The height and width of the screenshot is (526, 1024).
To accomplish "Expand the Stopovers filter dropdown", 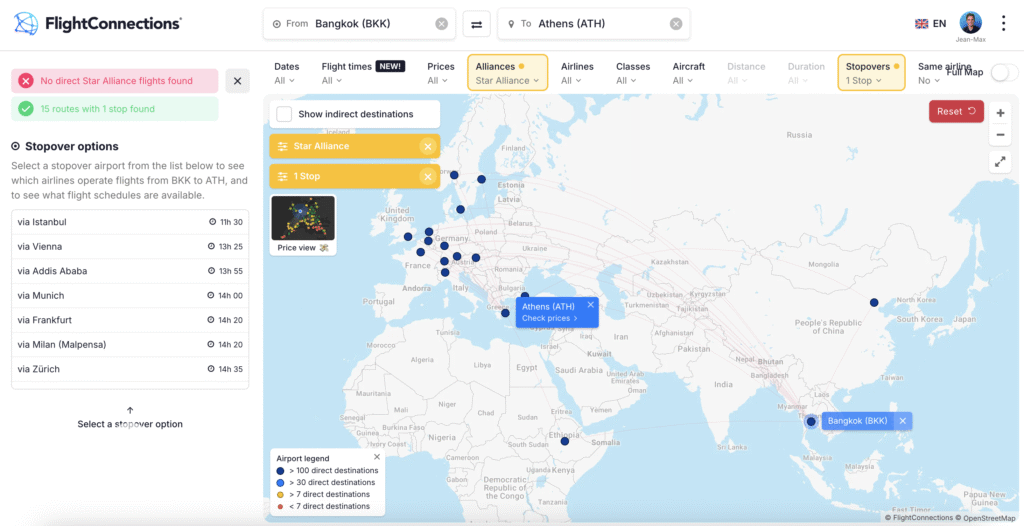I will pos(871,73).
